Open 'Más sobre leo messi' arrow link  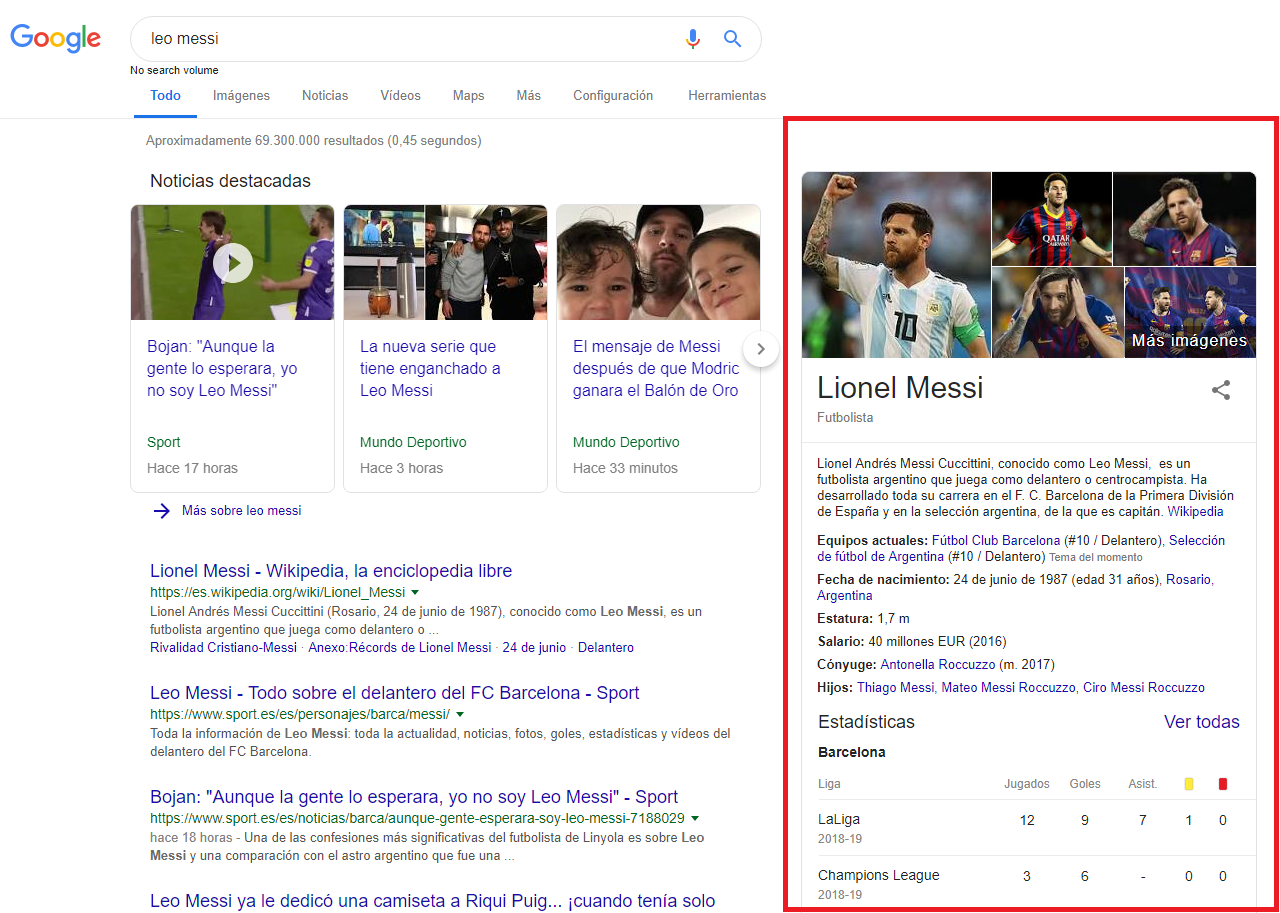point(227,510)
